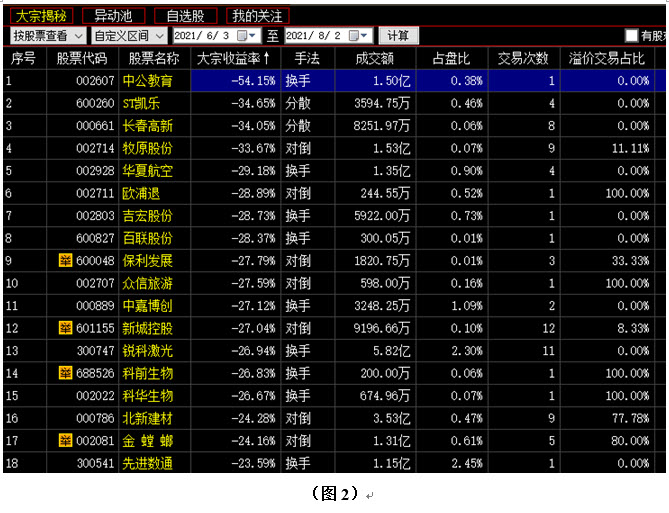Select the row for 牧原股份
This screenshot has height=513, width=669.
tap(147, 148)
